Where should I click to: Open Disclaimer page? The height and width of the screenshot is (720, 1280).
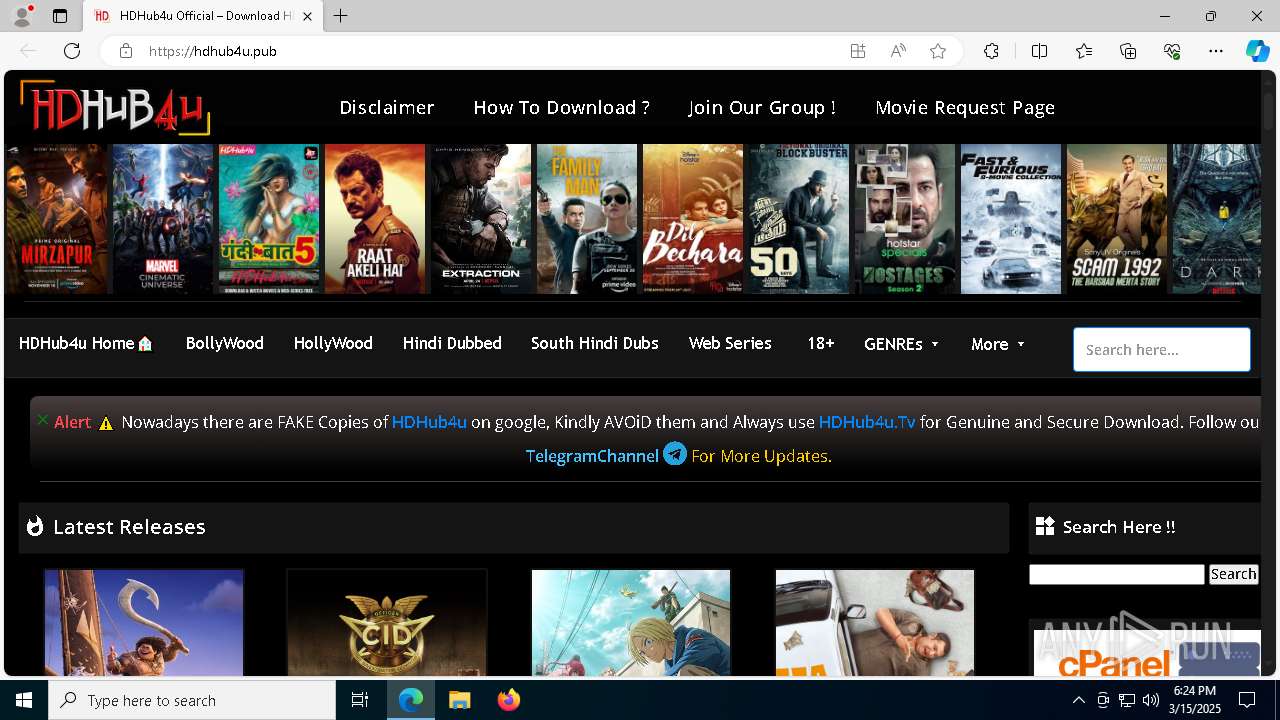tap(387, 107)
